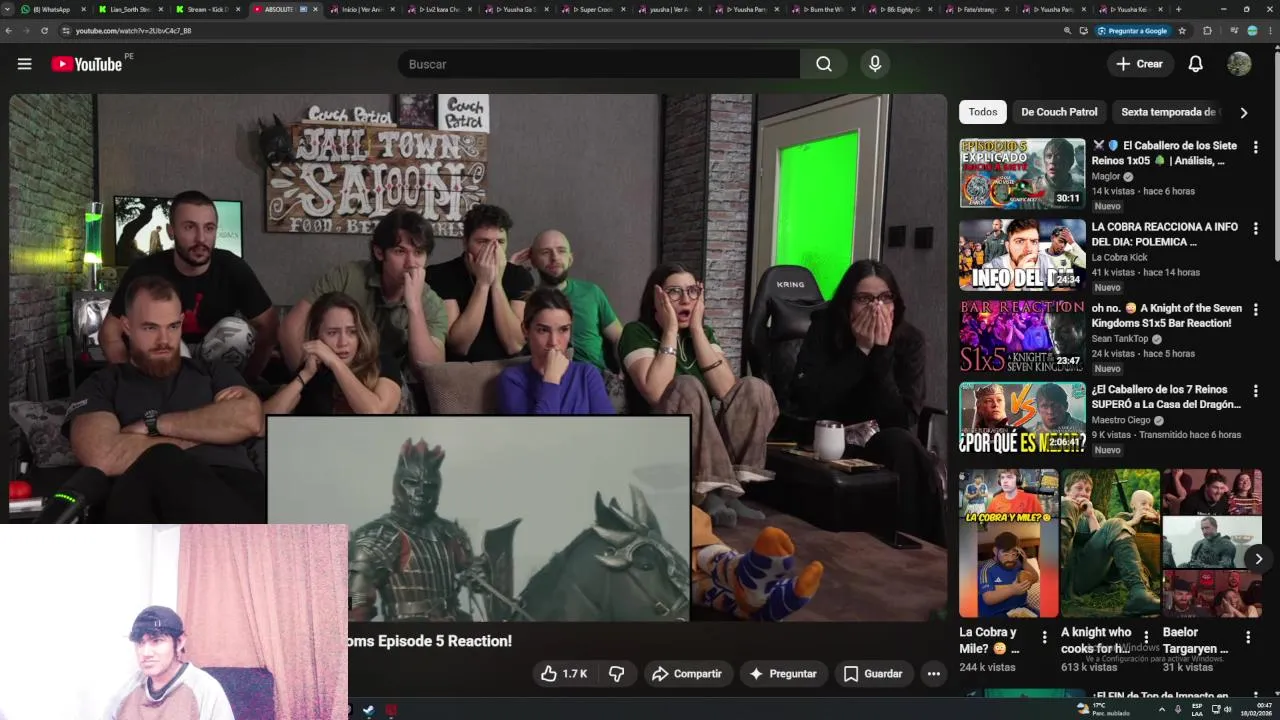Click the Compartir share button
This screenshot has width=1280, height=720.
pyautogui.click(x=687, y=674)
